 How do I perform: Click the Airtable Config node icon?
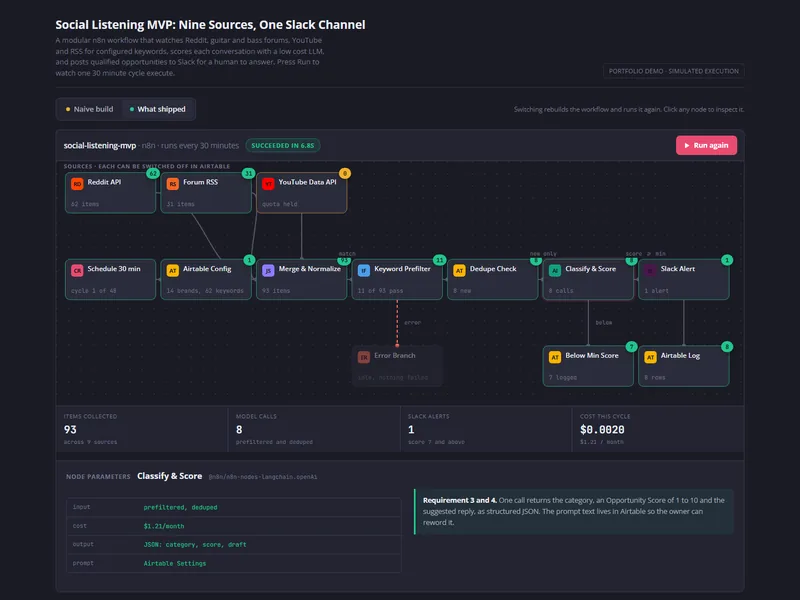[x=172, y=270]
